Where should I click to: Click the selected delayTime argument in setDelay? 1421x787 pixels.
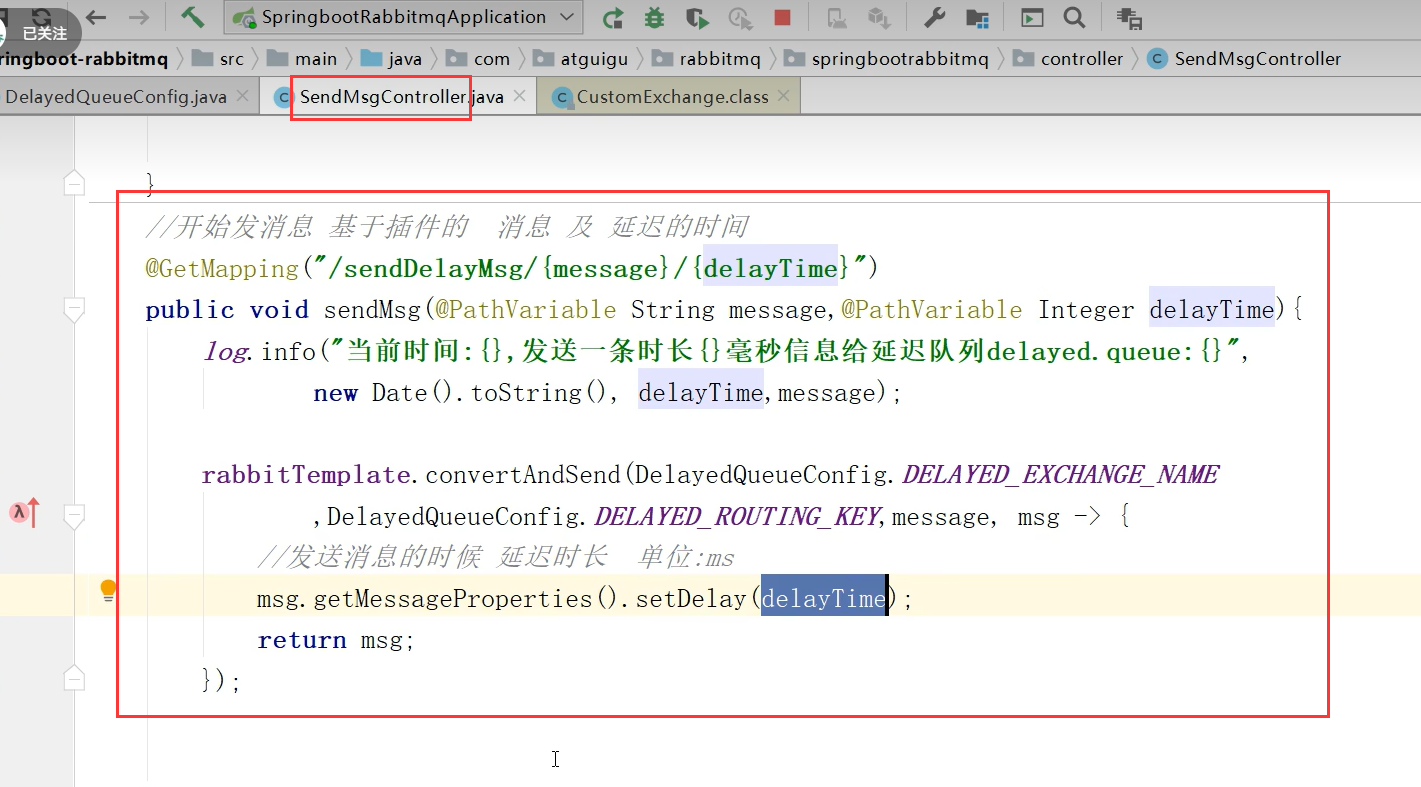(x=824, y=598)
